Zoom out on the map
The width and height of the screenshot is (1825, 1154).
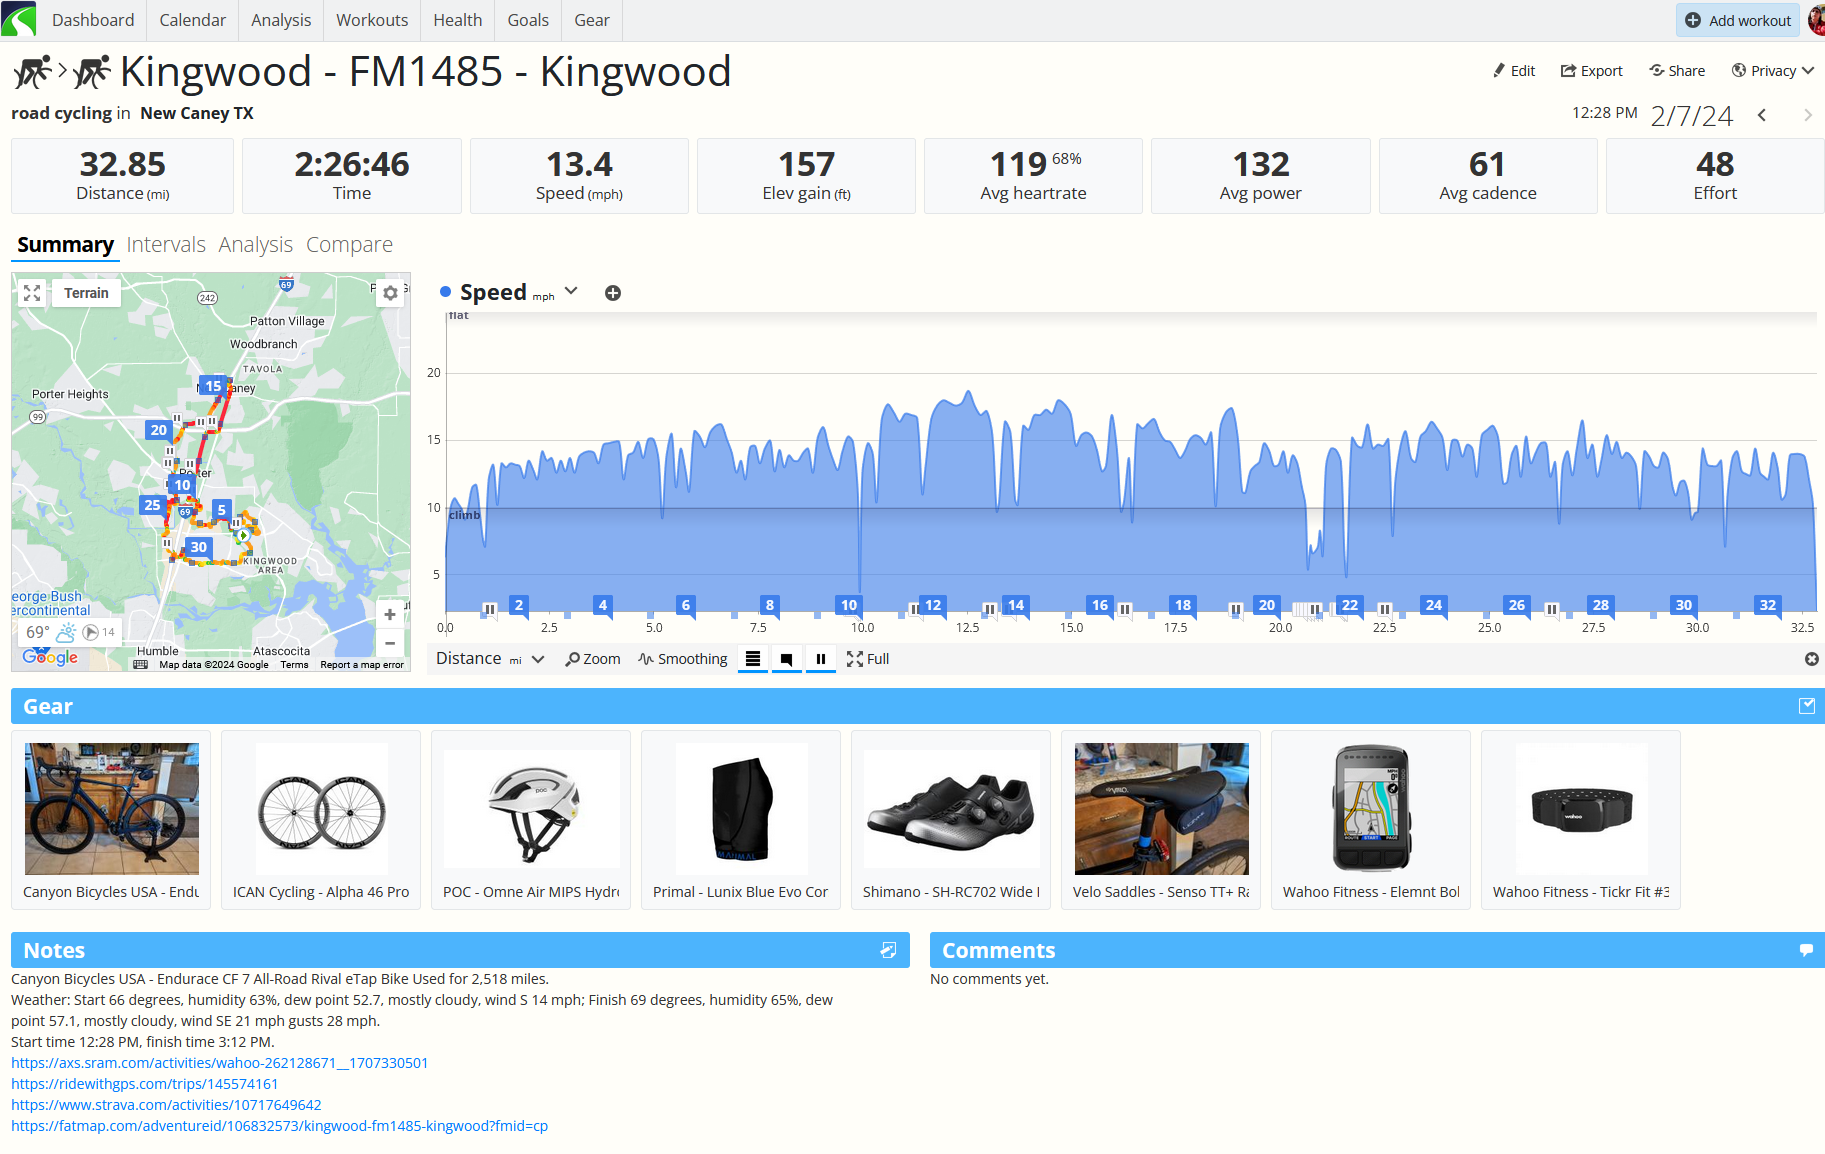[x=390, y=643]
